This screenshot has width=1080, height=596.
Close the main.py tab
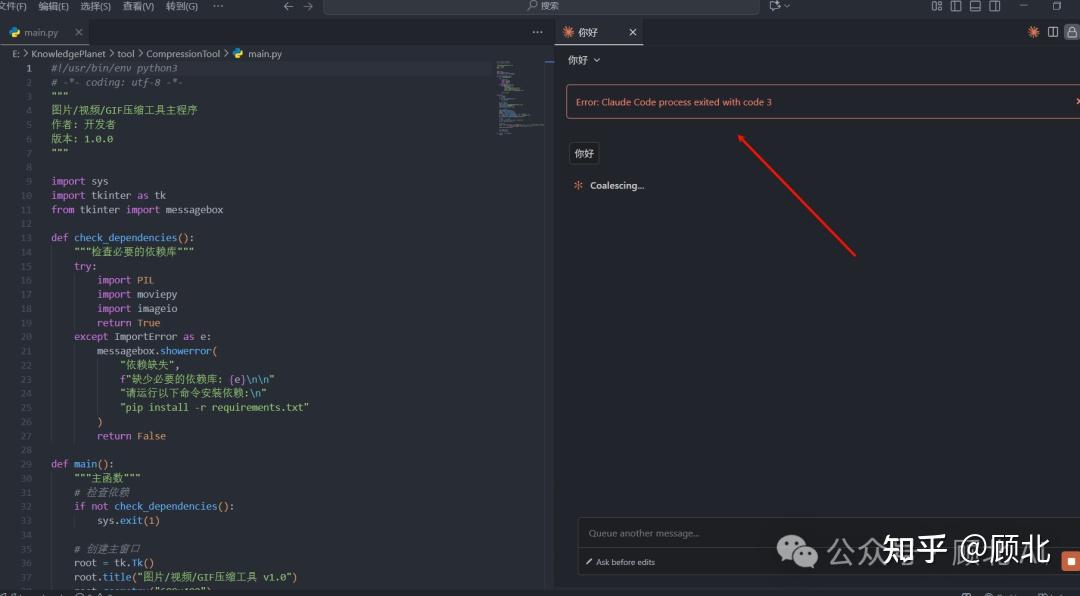tap(79, 32)
